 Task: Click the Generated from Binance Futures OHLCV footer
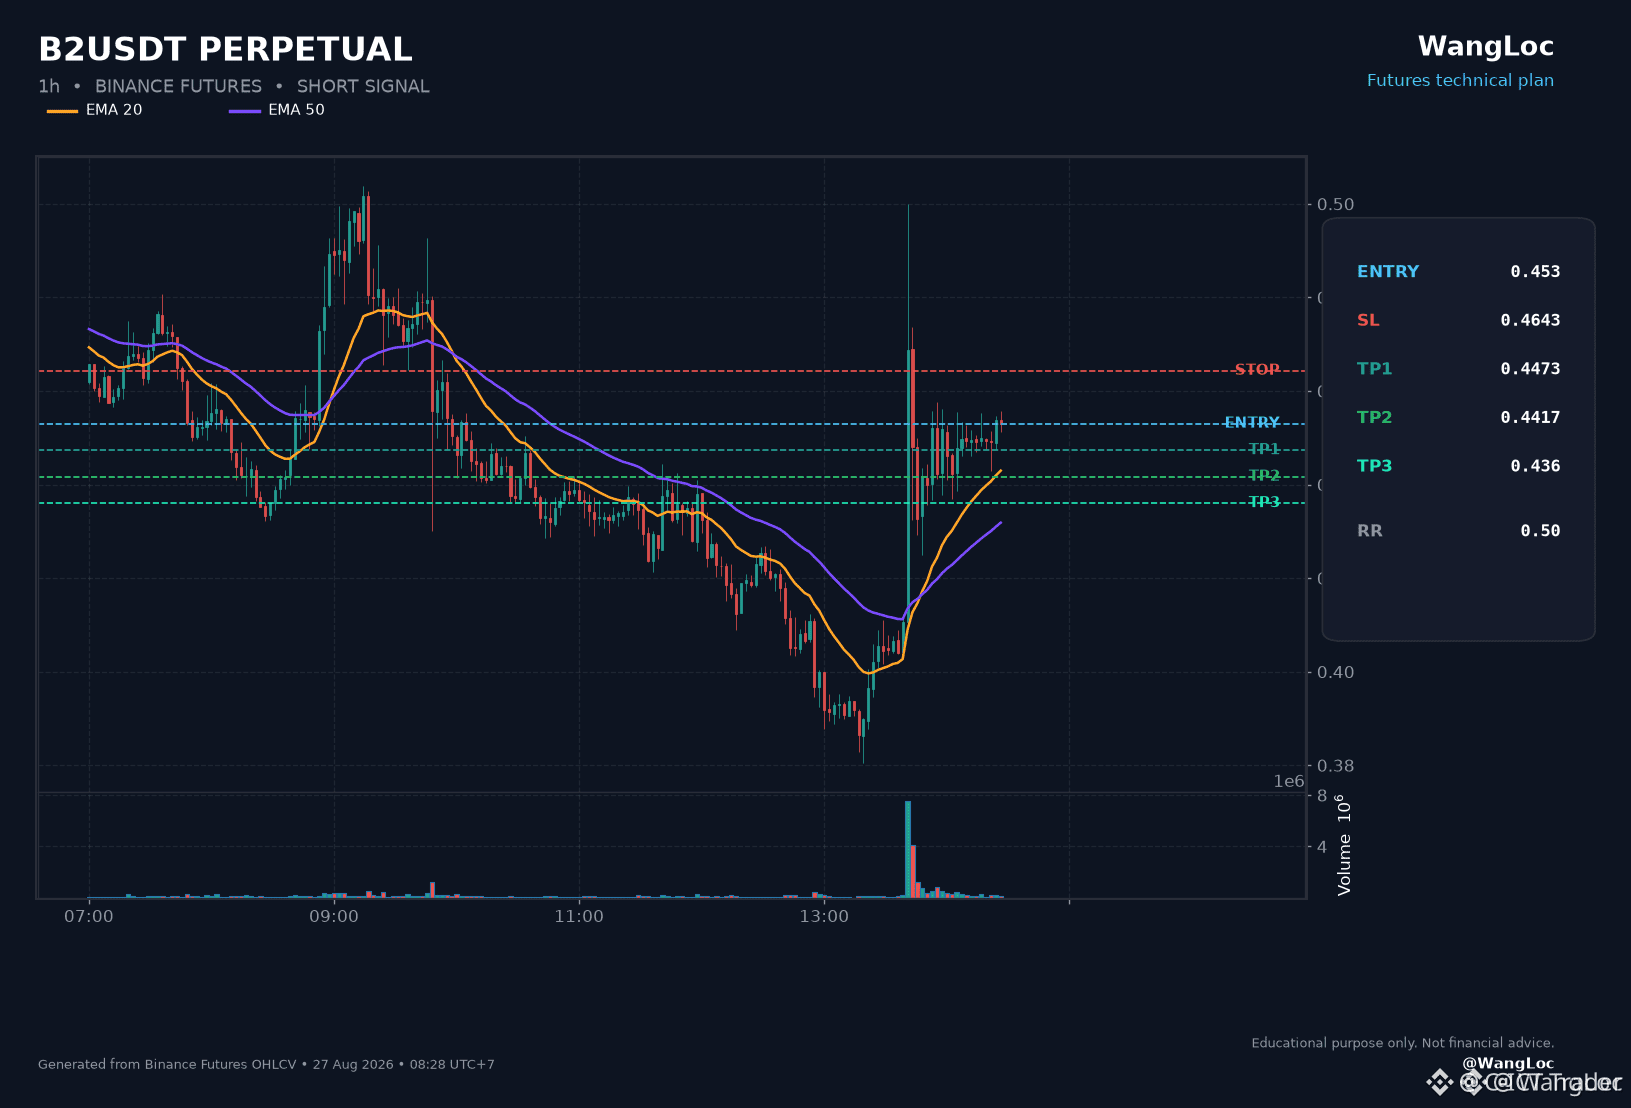tap(266, 1064)
